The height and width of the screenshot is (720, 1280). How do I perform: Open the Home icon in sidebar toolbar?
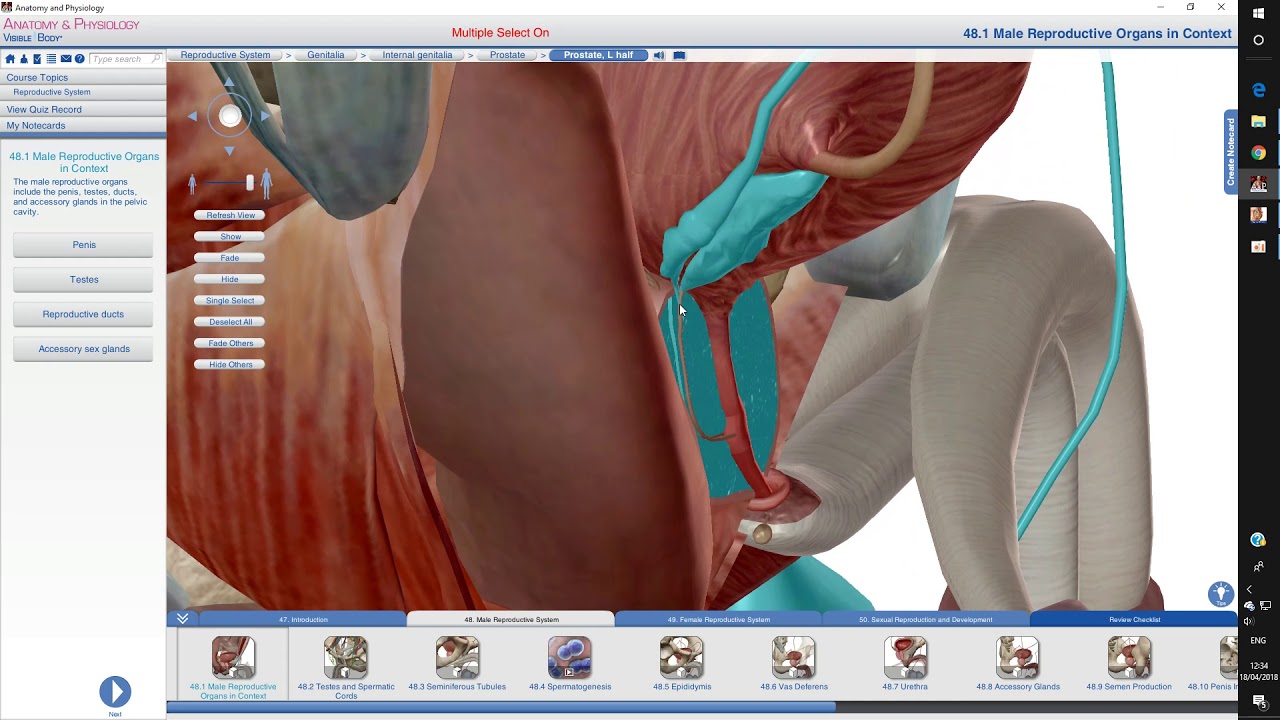coord(10,59)
